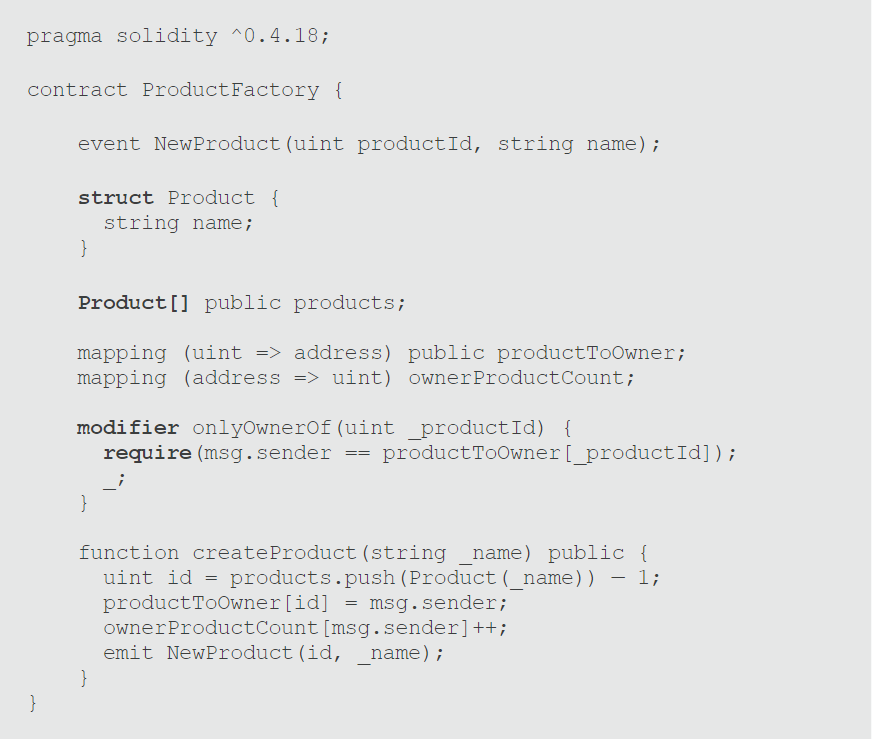Click productToOwner in the mapping declaration
This screenshot has width=872, height=739.
pos(591,353)
